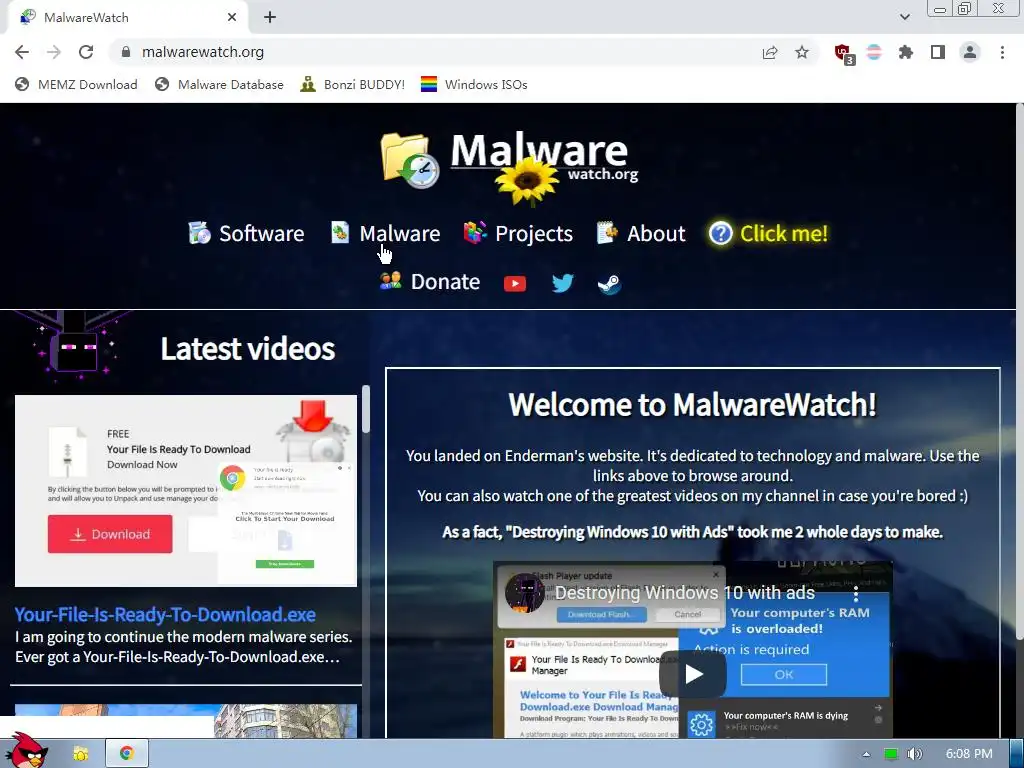Open the MEMZ Download bookmark
Image resolution: width=1024 pixels, height=768 pixels.
pos(76,84)
